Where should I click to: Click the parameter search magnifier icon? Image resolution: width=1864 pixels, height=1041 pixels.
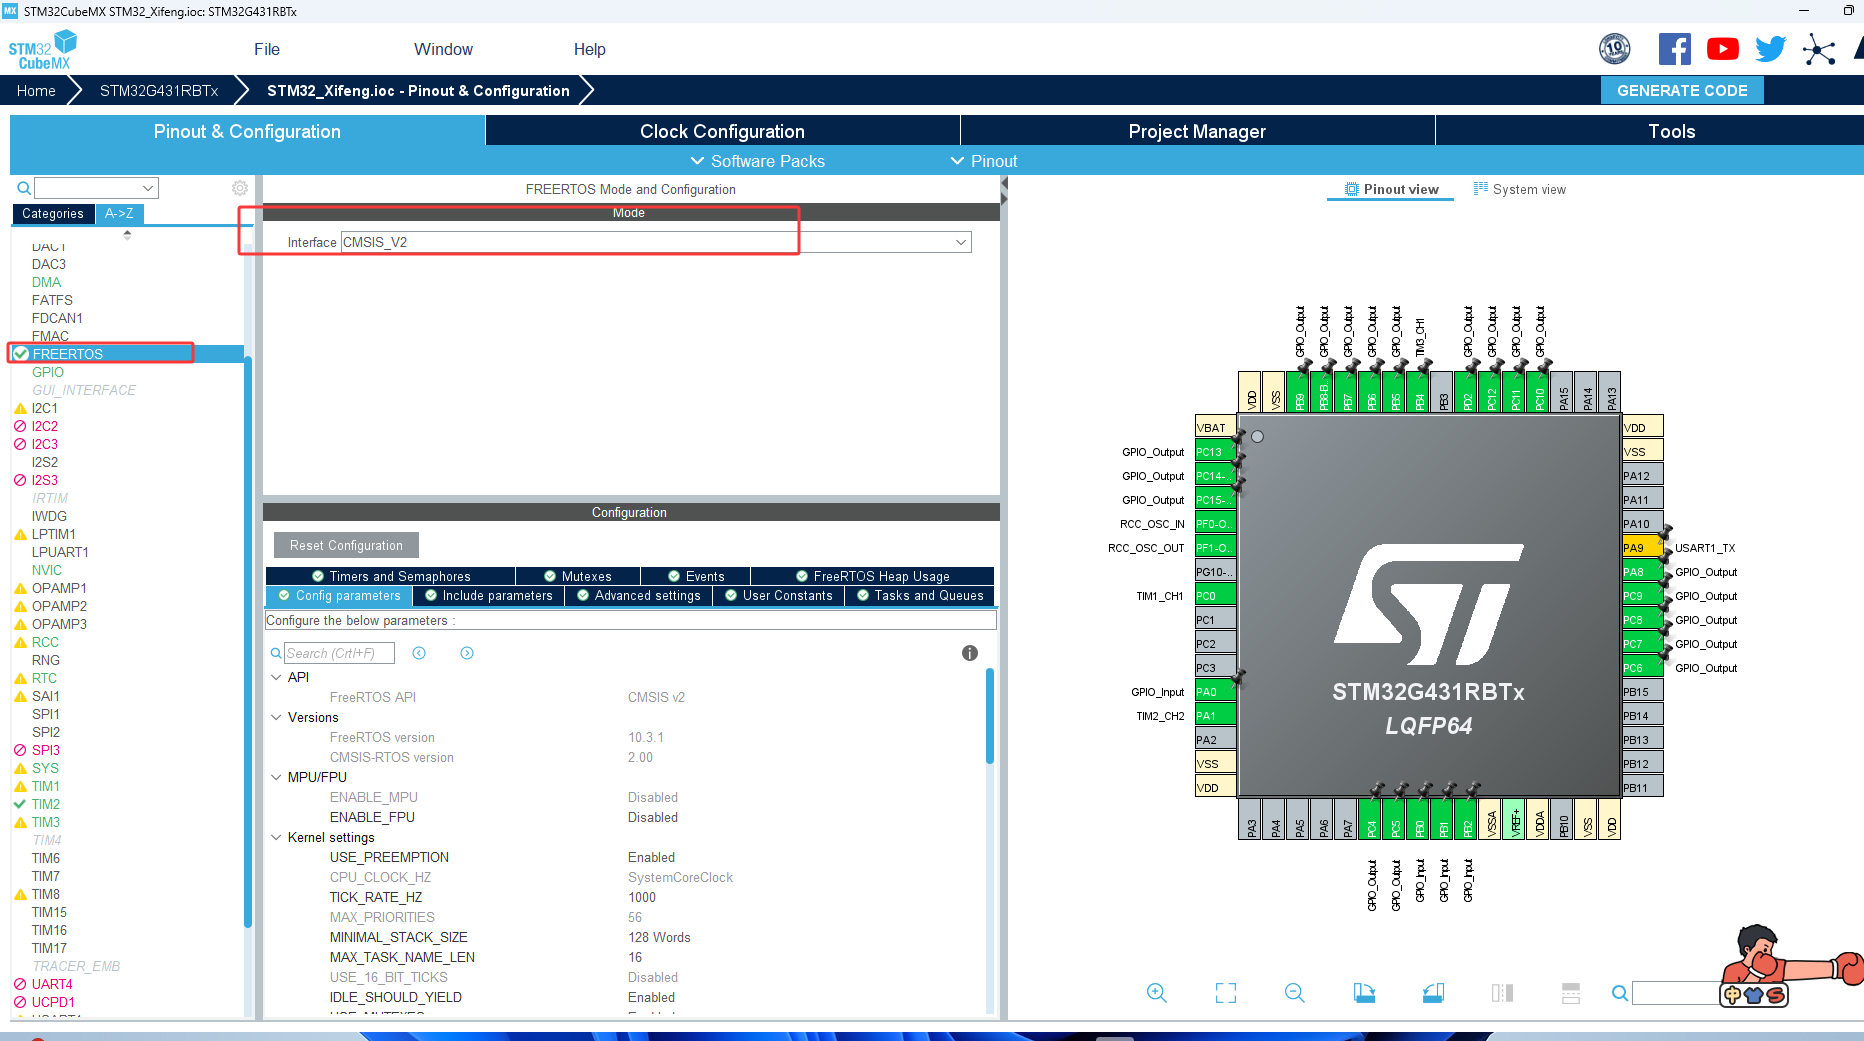pyautogui.click(x=276, y=653)
